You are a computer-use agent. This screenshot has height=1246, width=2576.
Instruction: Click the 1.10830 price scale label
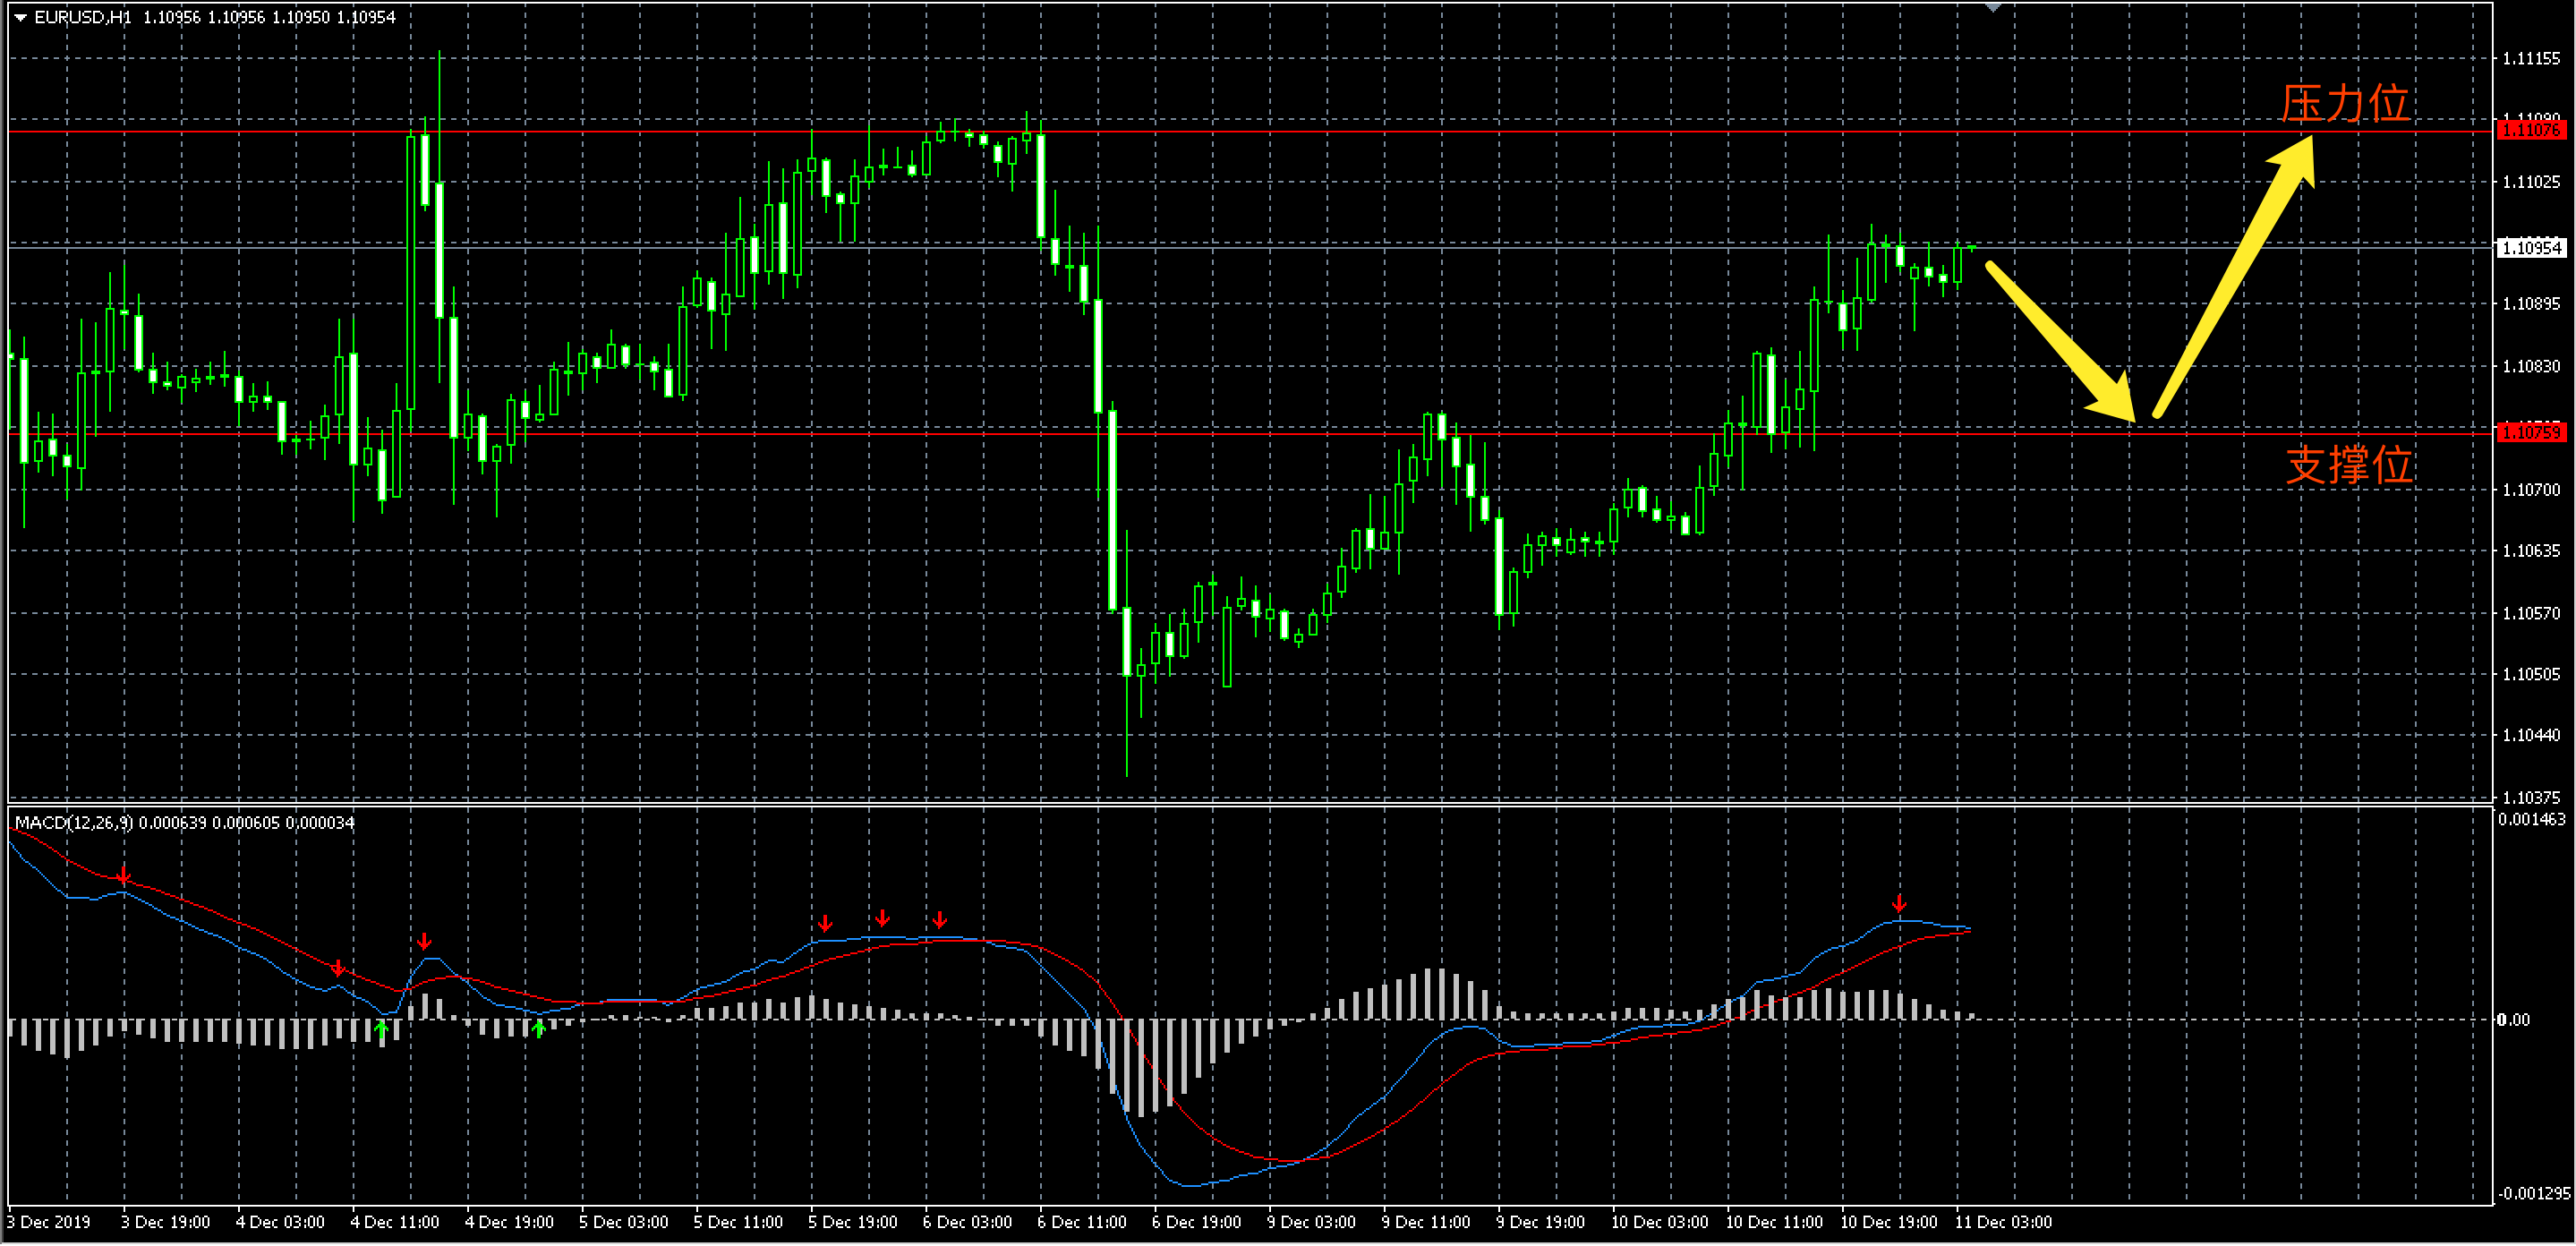coord(2531,366)
